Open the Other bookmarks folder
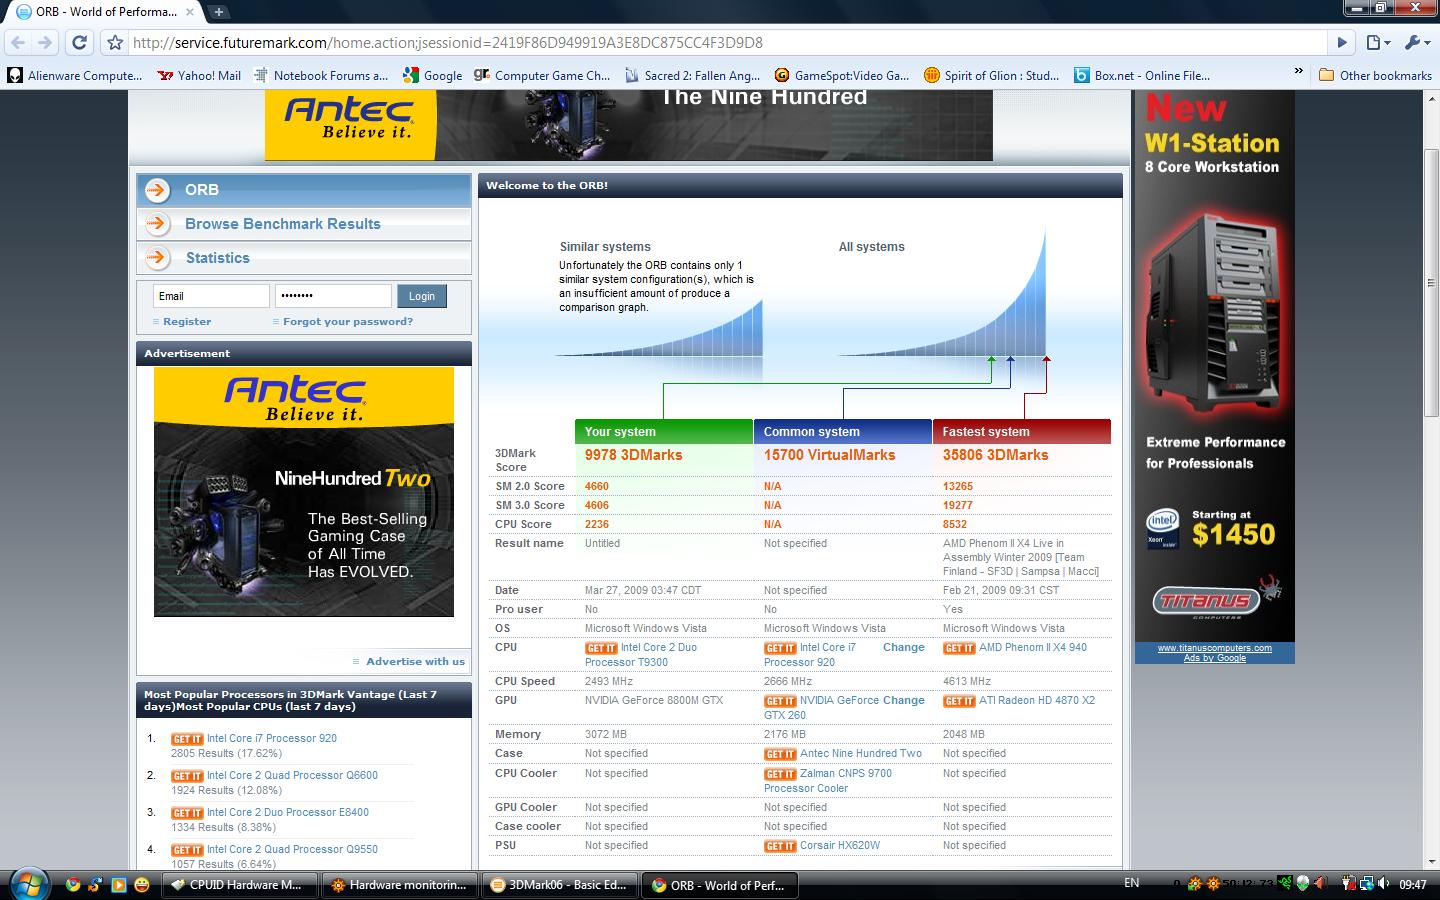 tap(1376, 75)
